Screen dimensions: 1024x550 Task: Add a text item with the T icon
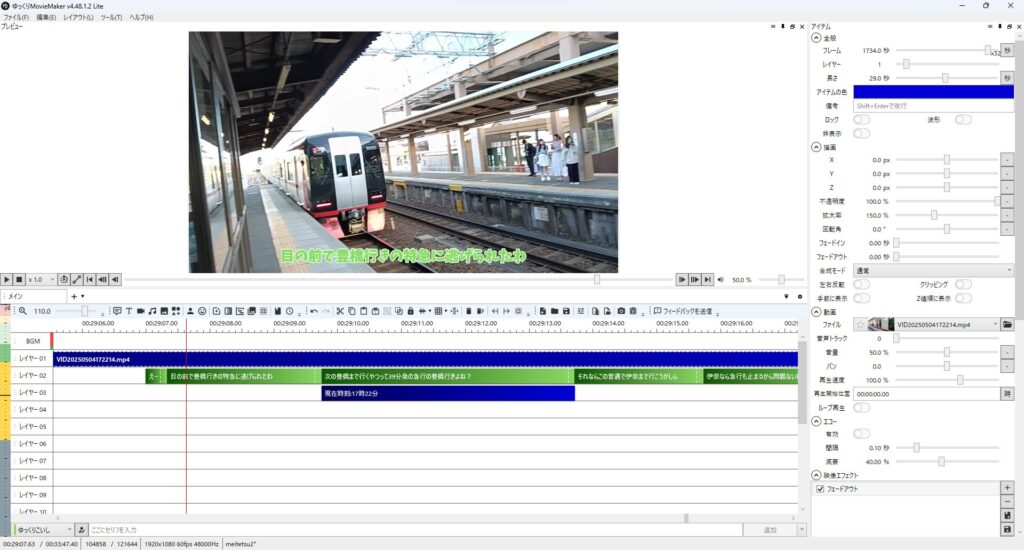pyautogui.click(x=129, y=311)
